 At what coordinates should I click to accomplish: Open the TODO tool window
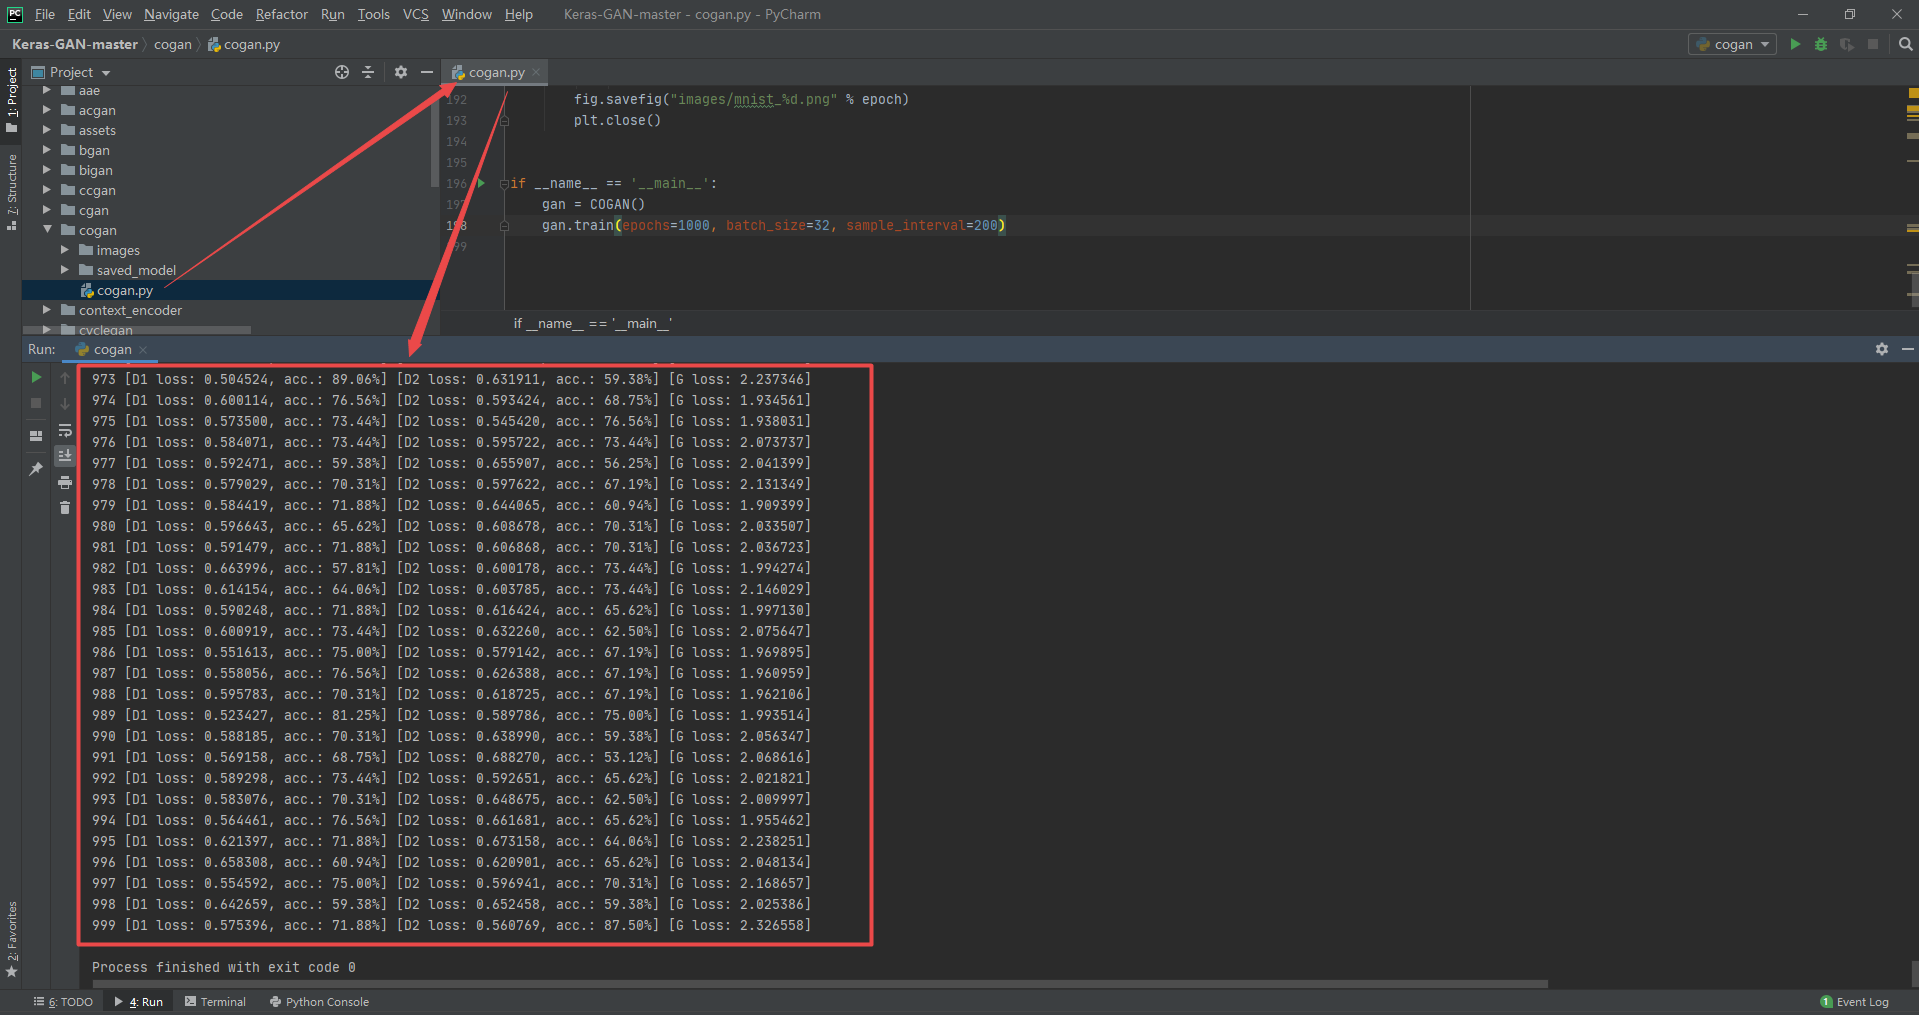pos(63,1002)
